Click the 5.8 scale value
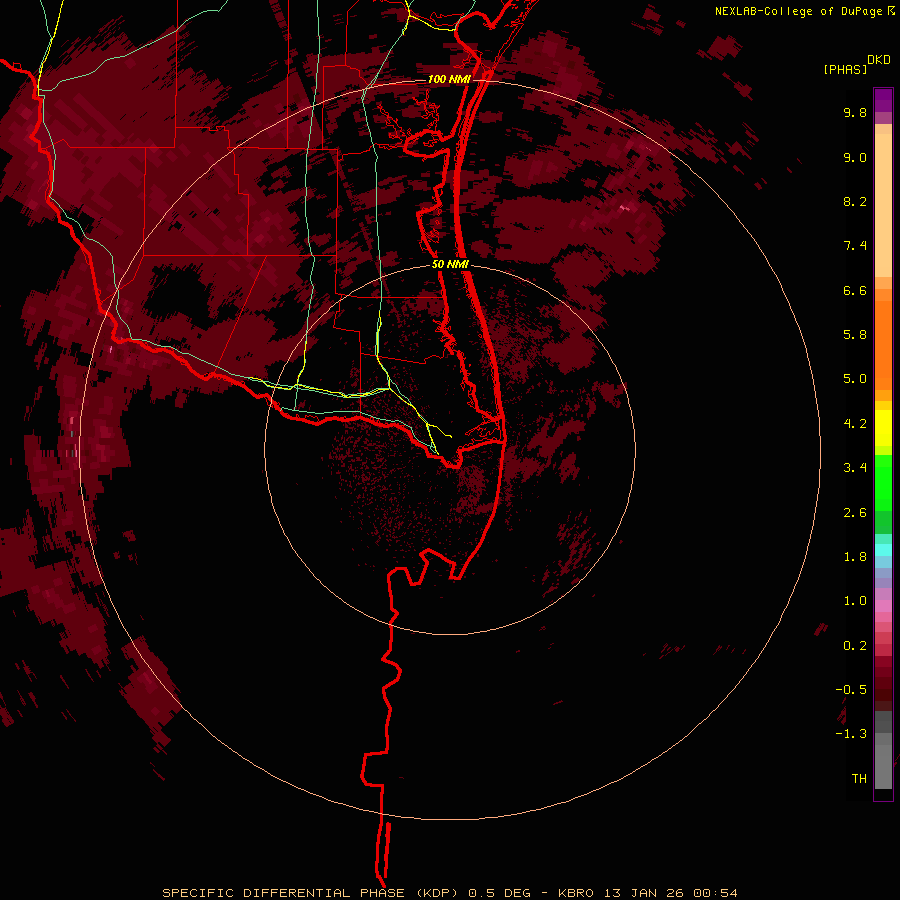The image size is (900, 900). click(x=855, y=335)
